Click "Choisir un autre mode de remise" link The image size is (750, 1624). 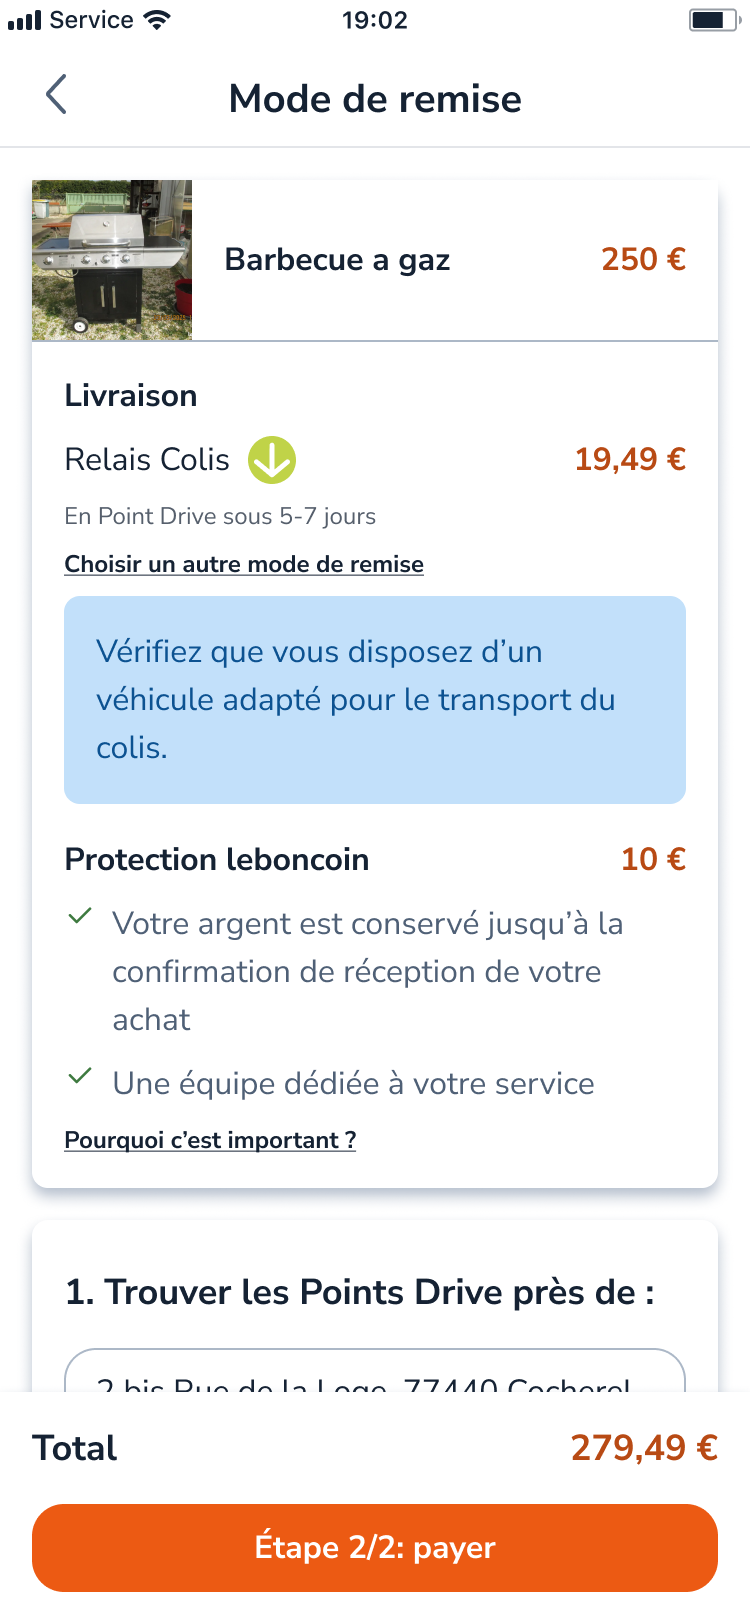244,564
